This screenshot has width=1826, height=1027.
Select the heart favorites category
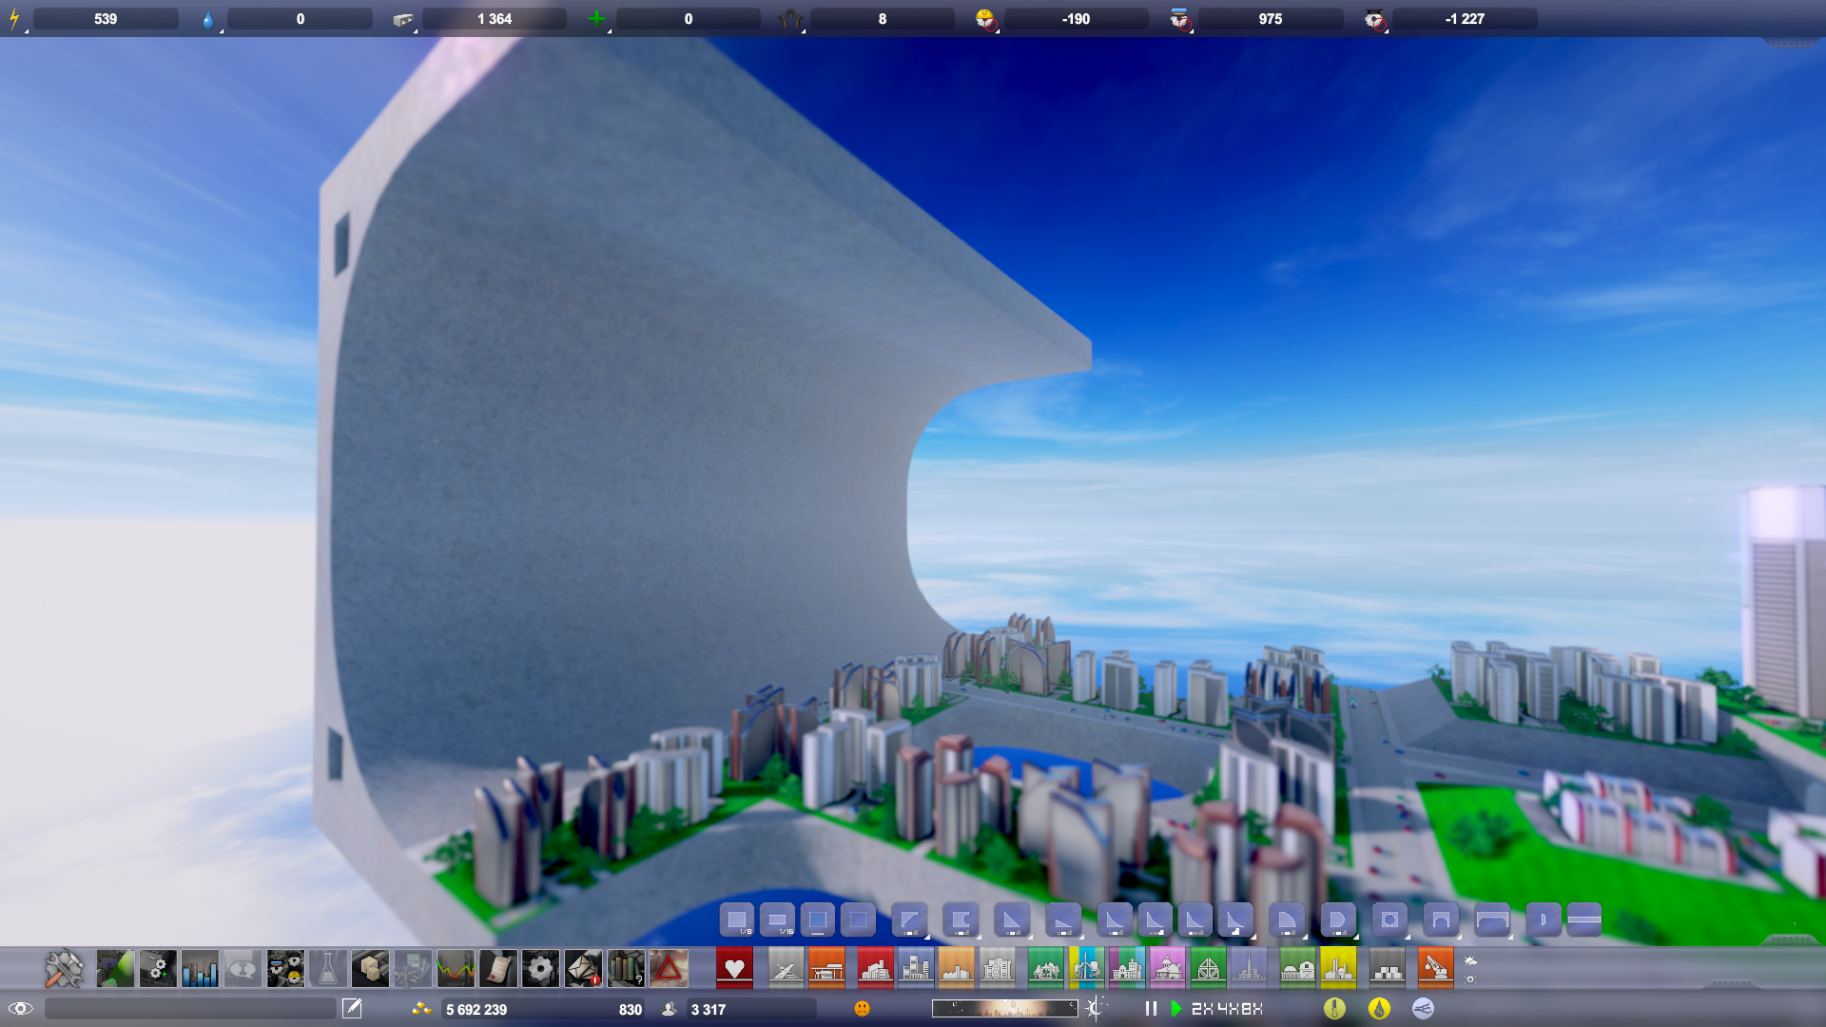(x=734, y=968)
